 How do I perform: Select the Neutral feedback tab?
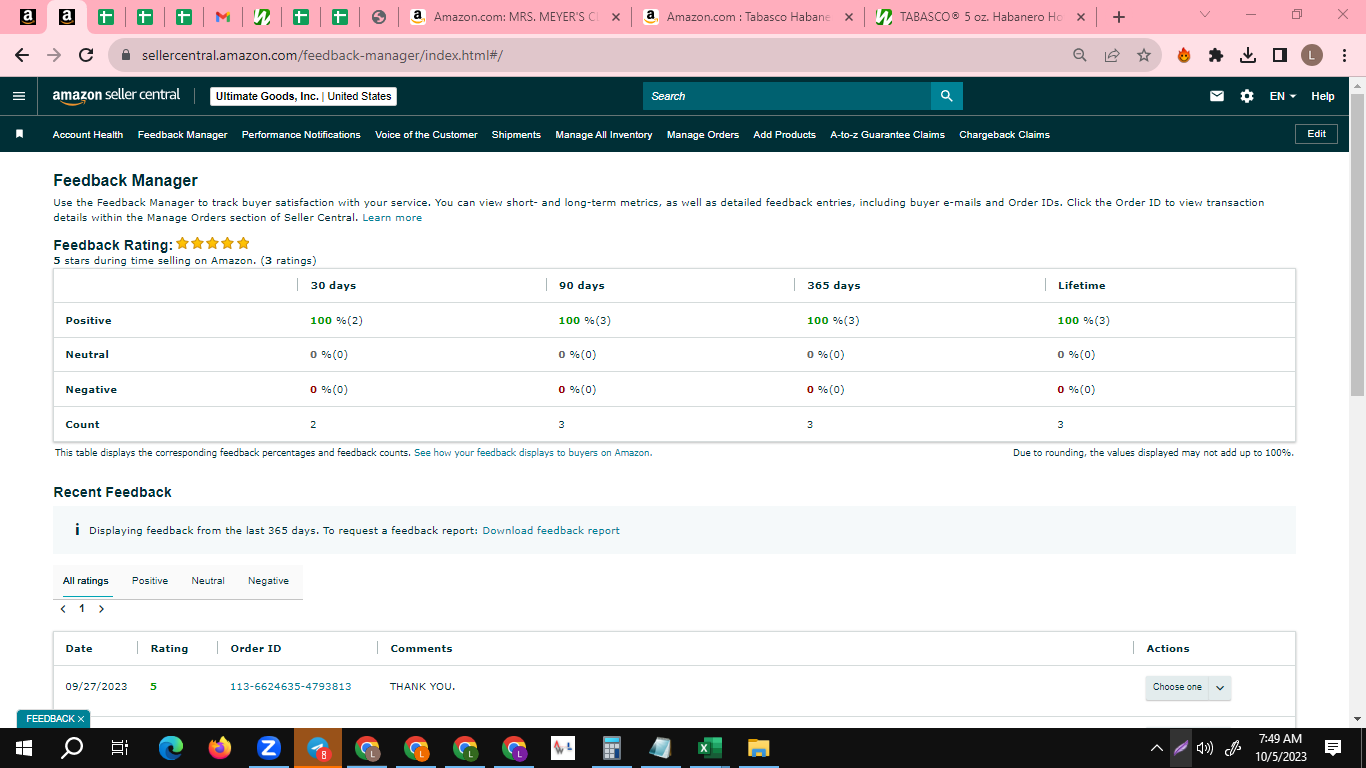[x=208, y=581]
